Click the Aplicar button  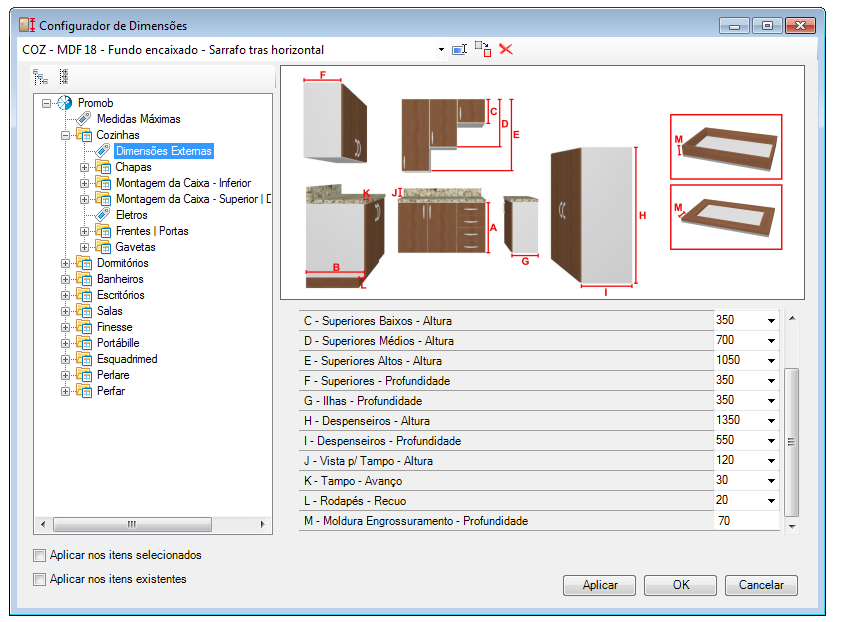click(x=599, y=585)
